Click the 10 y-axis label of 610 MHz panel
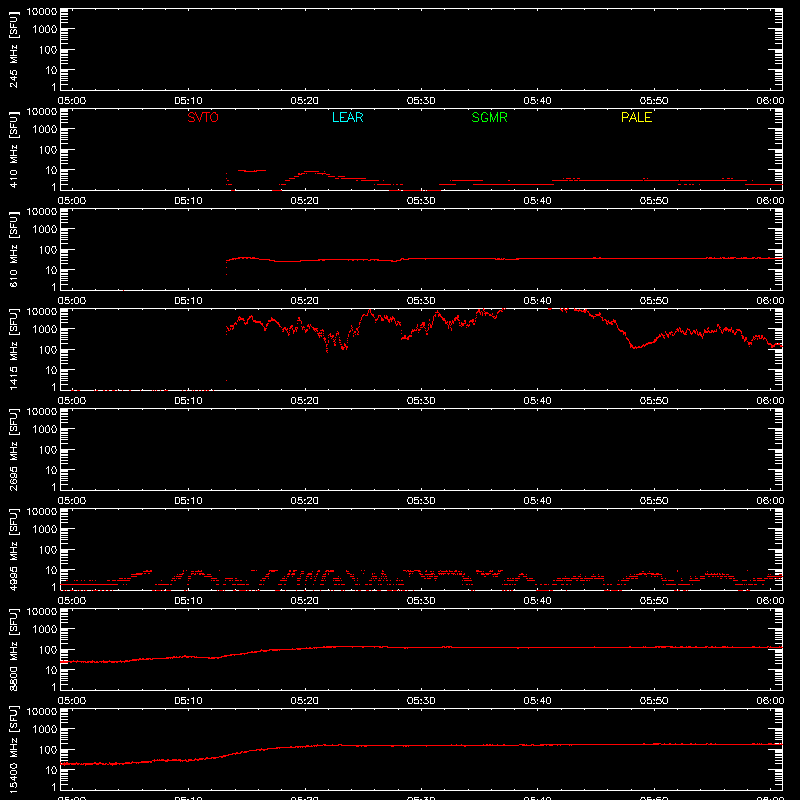 [x=51, y=270]
